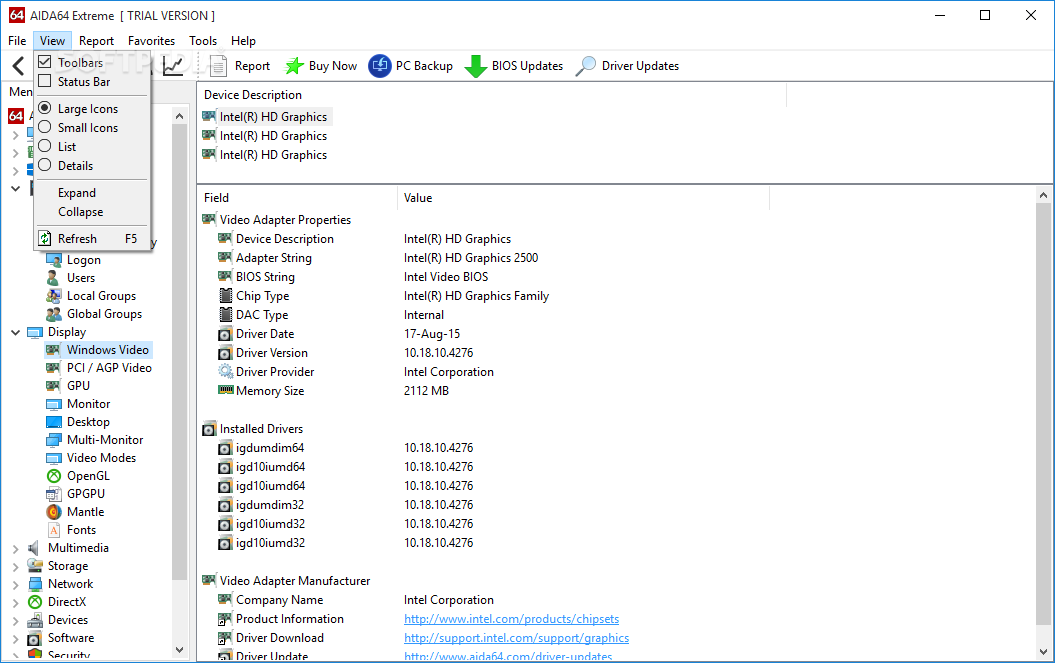
Task: Open the Help menu
Action: pos(243,40)
